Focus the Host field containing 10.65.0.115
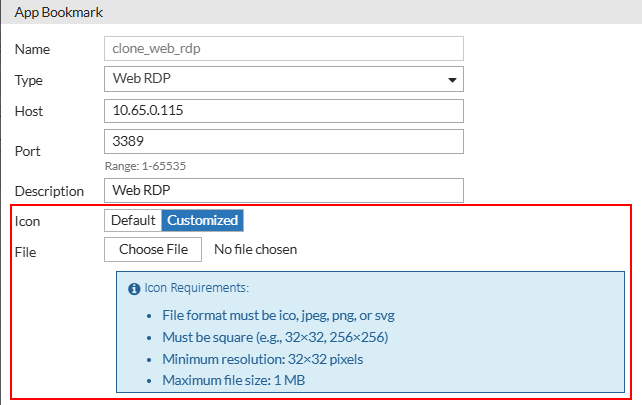Viewport: 642px width, 405px height. pyautogui.click(x=283, y=111)
